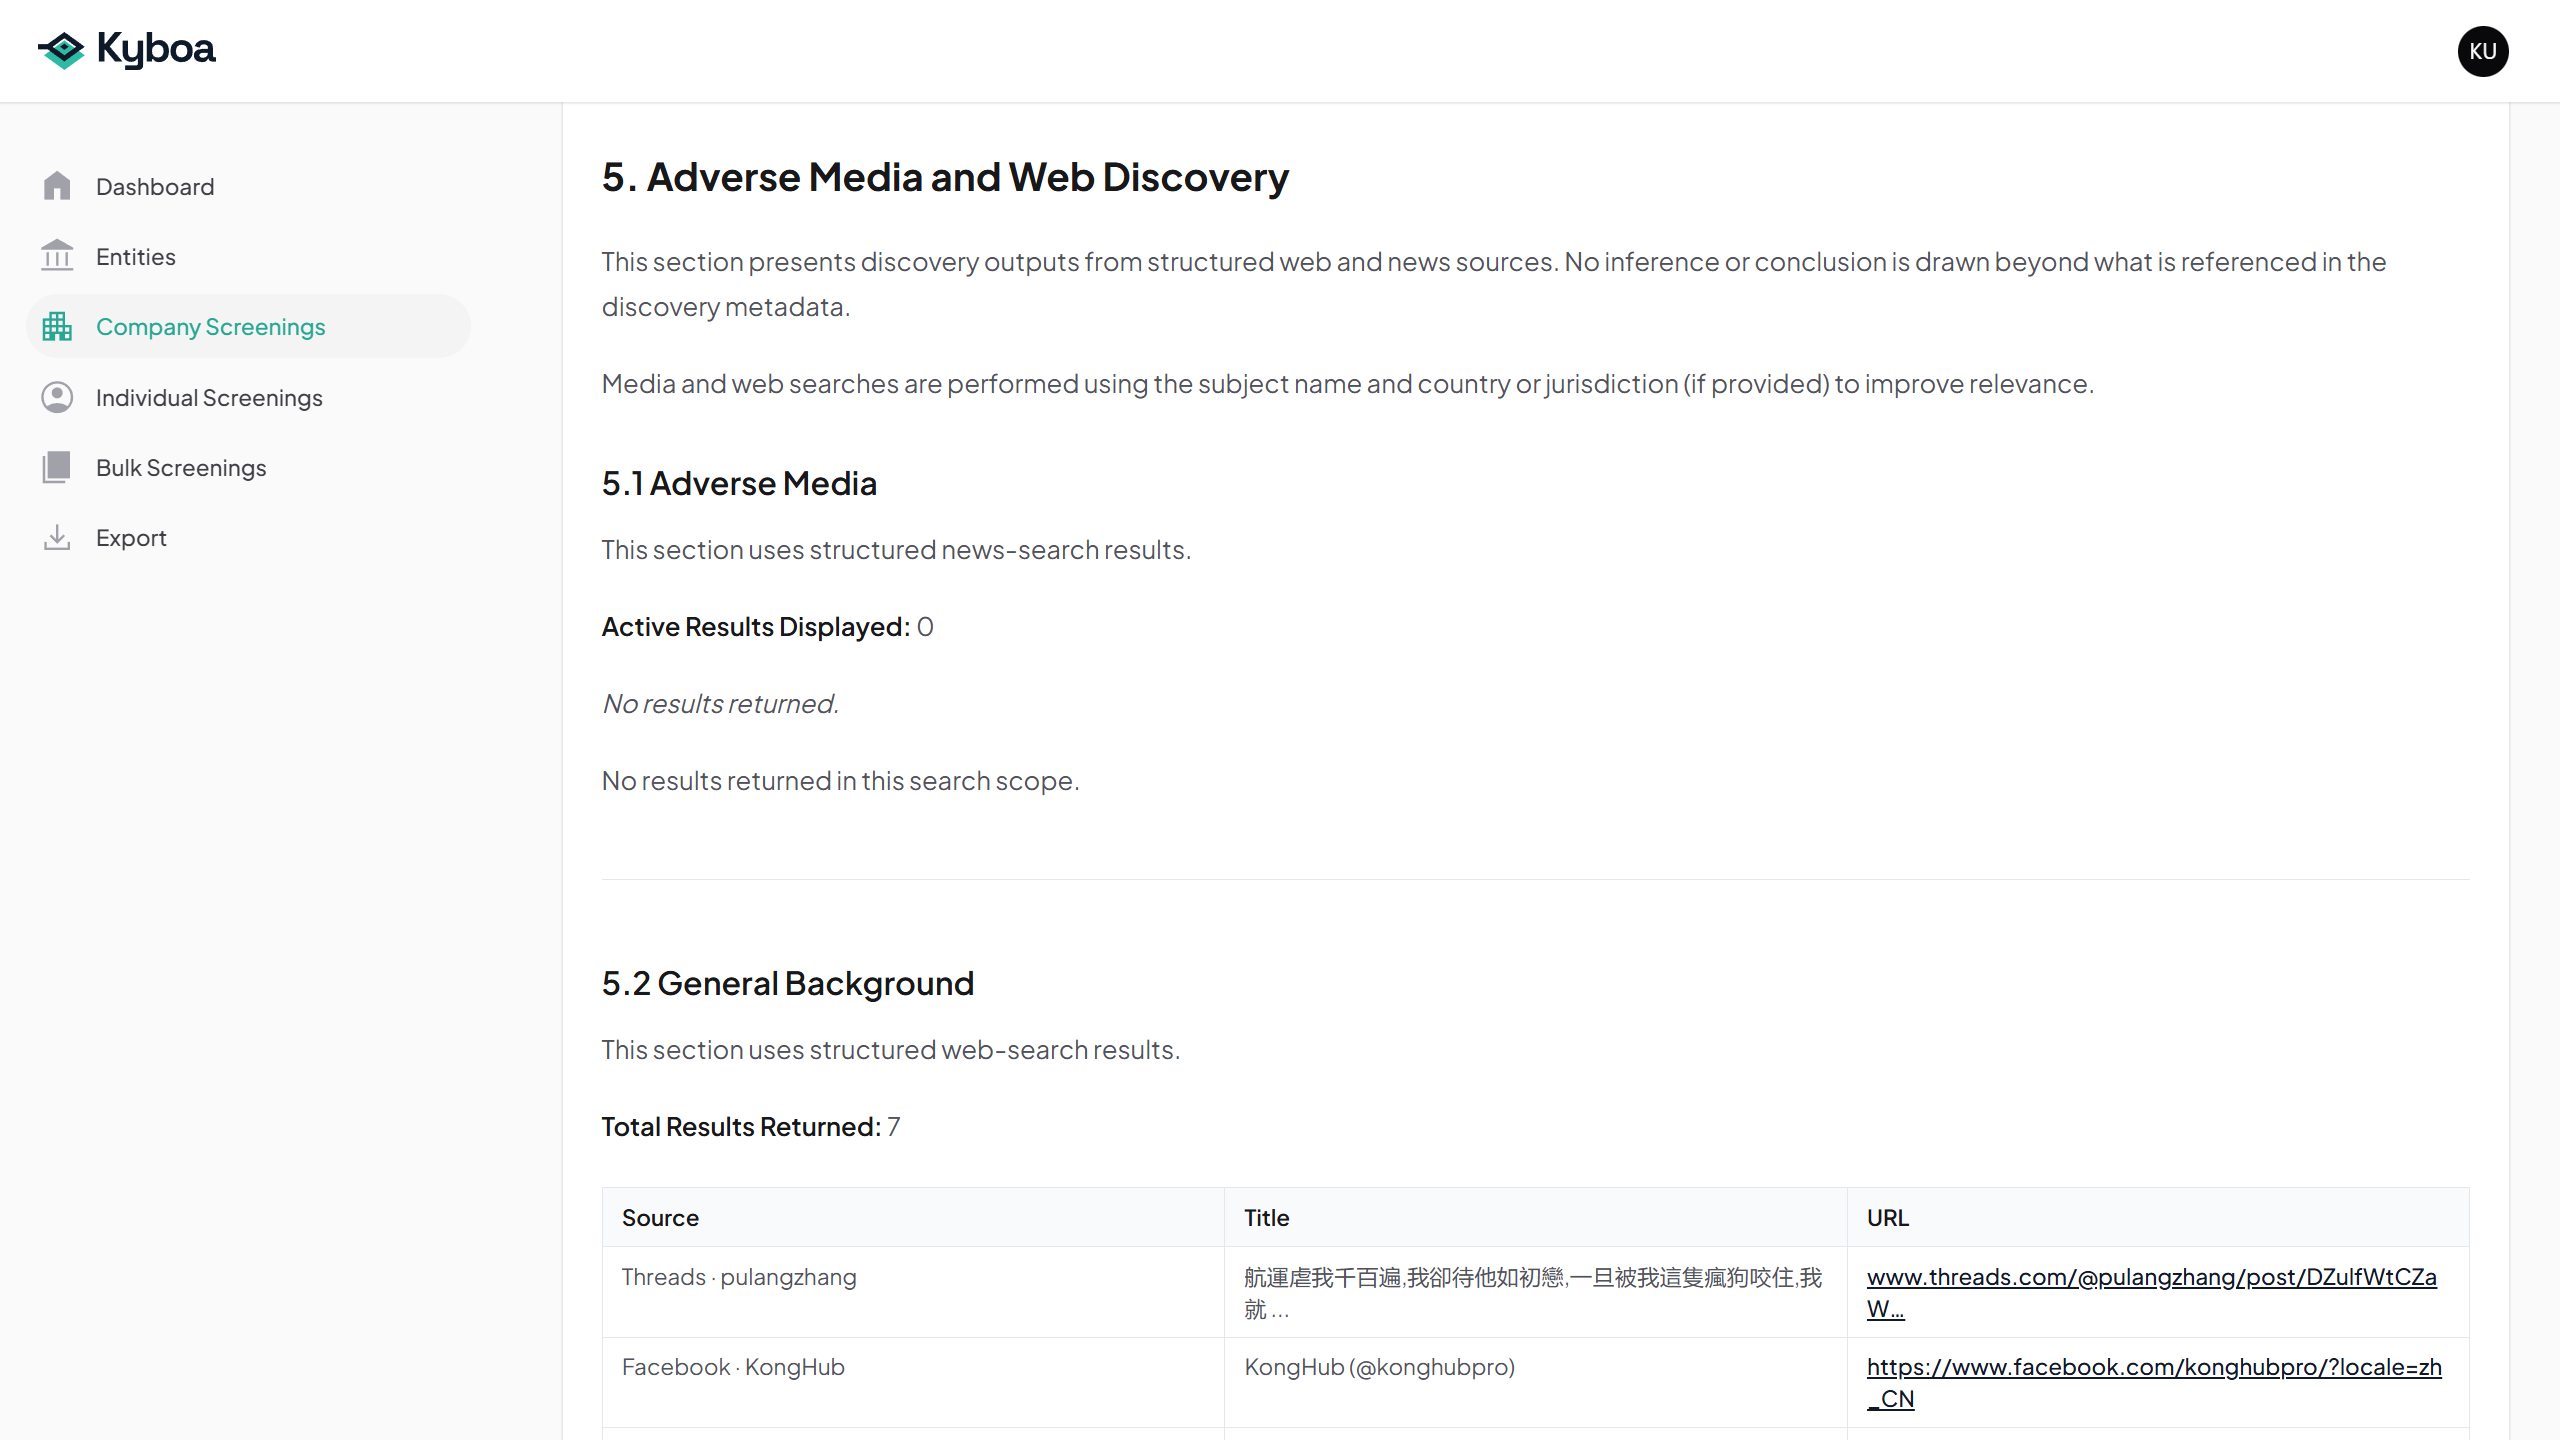Click the Entities bank icon
This screenshot has width=2560, height=1440.
pos(57,256)
